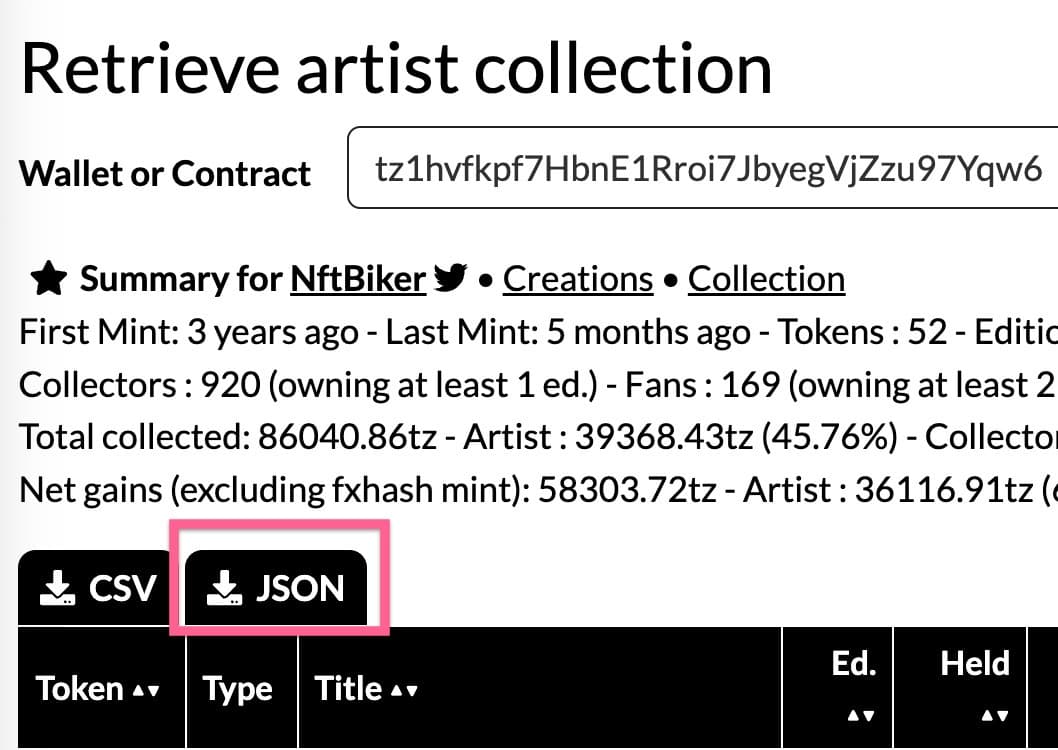
Task: Click the Title column header label
Action: click(x=349, y=689)
